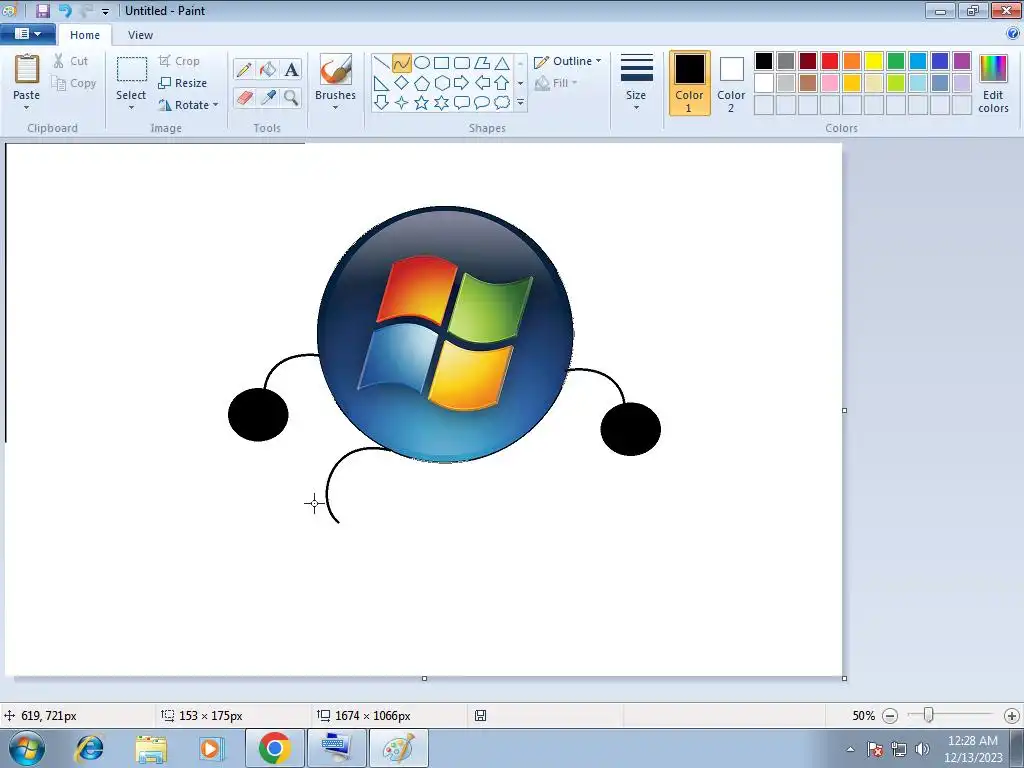Open the Brushes dropdown arrow
1024x768 pixels.
pyautogui.click(x=335, y=108)
